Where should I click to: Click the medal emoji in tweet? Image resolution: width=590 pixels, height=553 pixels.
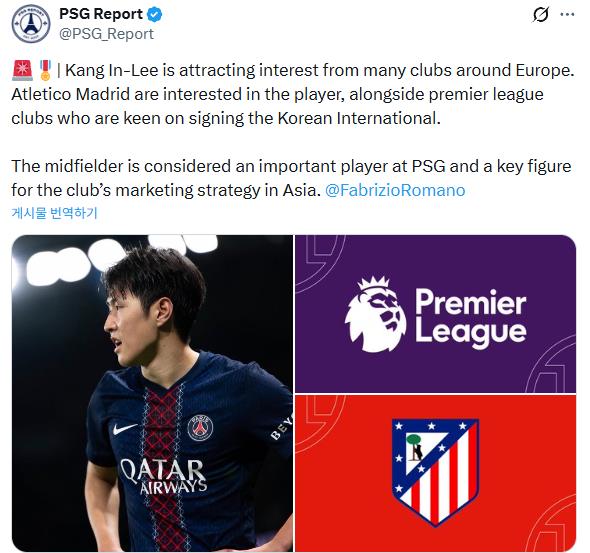[46, 70]
